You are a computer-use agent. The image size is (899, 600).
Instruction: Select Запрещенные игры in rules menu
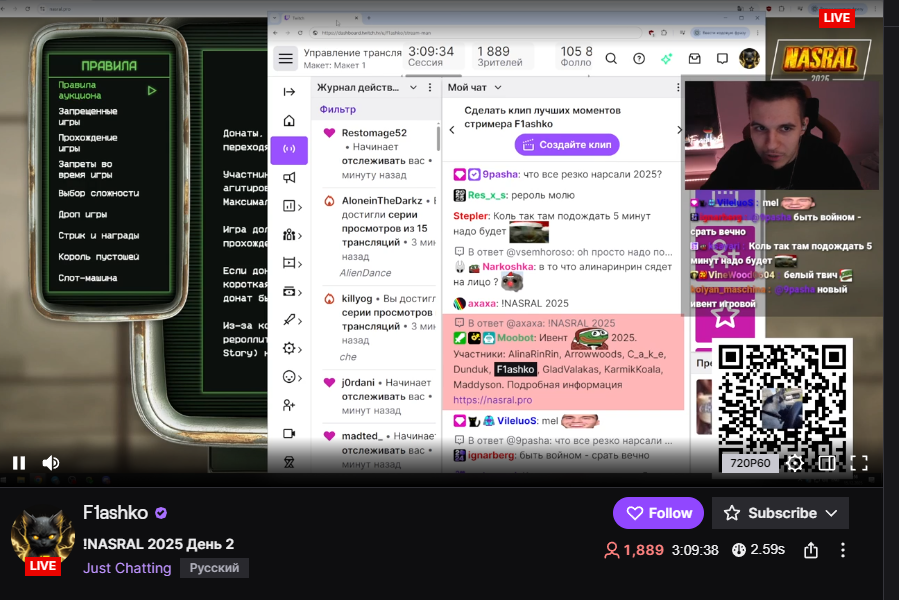click(x=88, y=116)
